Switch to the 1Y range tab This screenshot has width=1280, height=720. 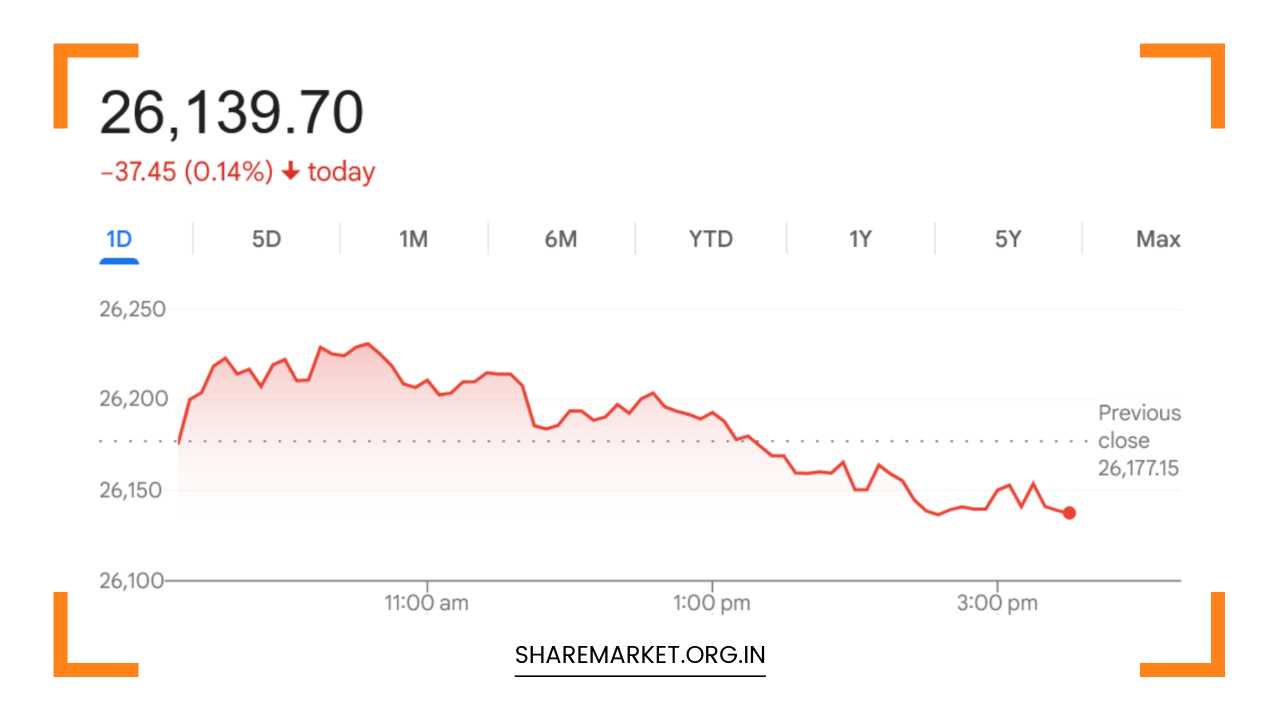pyautogui.click(x=860, y=240)
